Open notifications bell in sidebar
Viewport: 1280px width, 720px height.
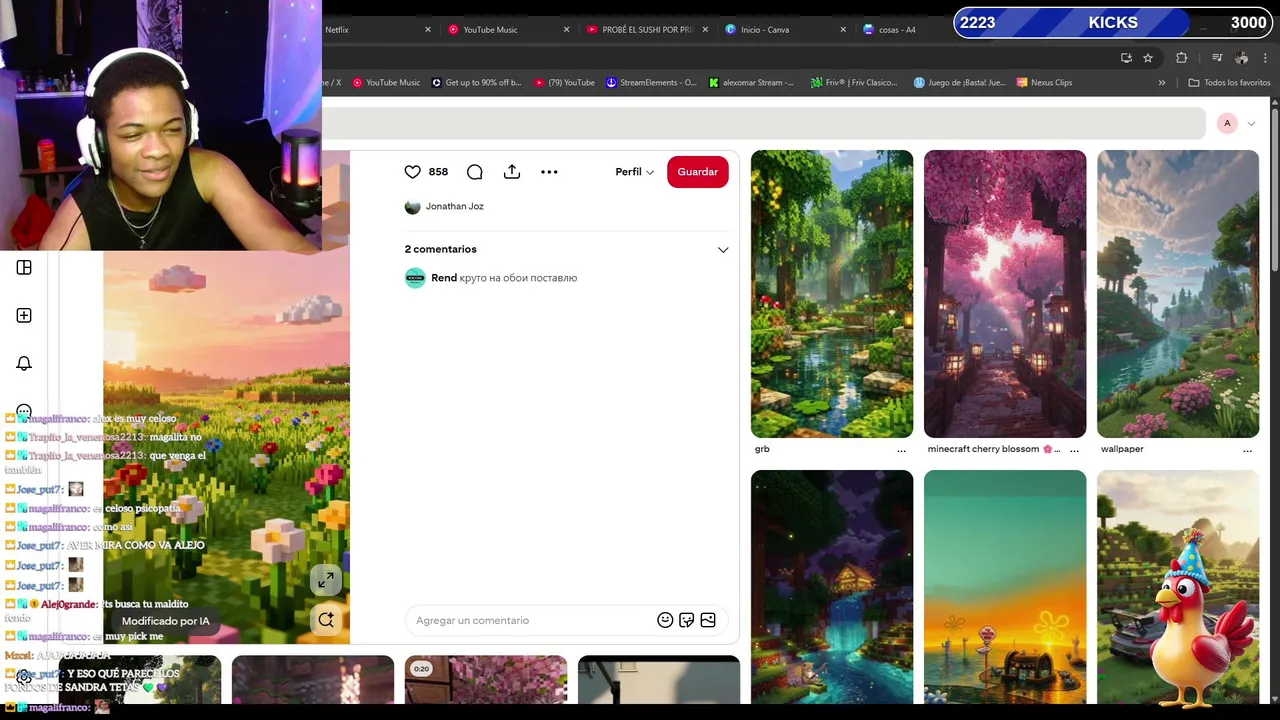coord(24,364)
